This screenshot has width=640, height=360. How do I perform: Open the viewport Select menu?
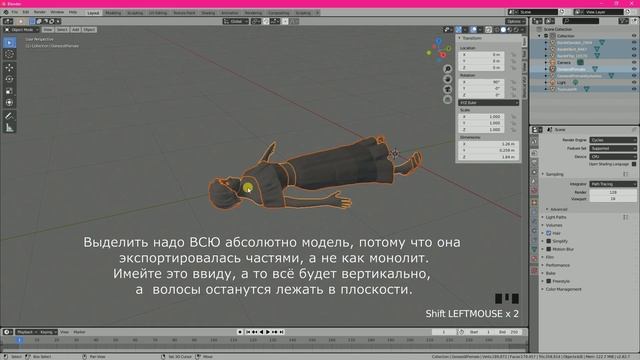click(62, 29)
